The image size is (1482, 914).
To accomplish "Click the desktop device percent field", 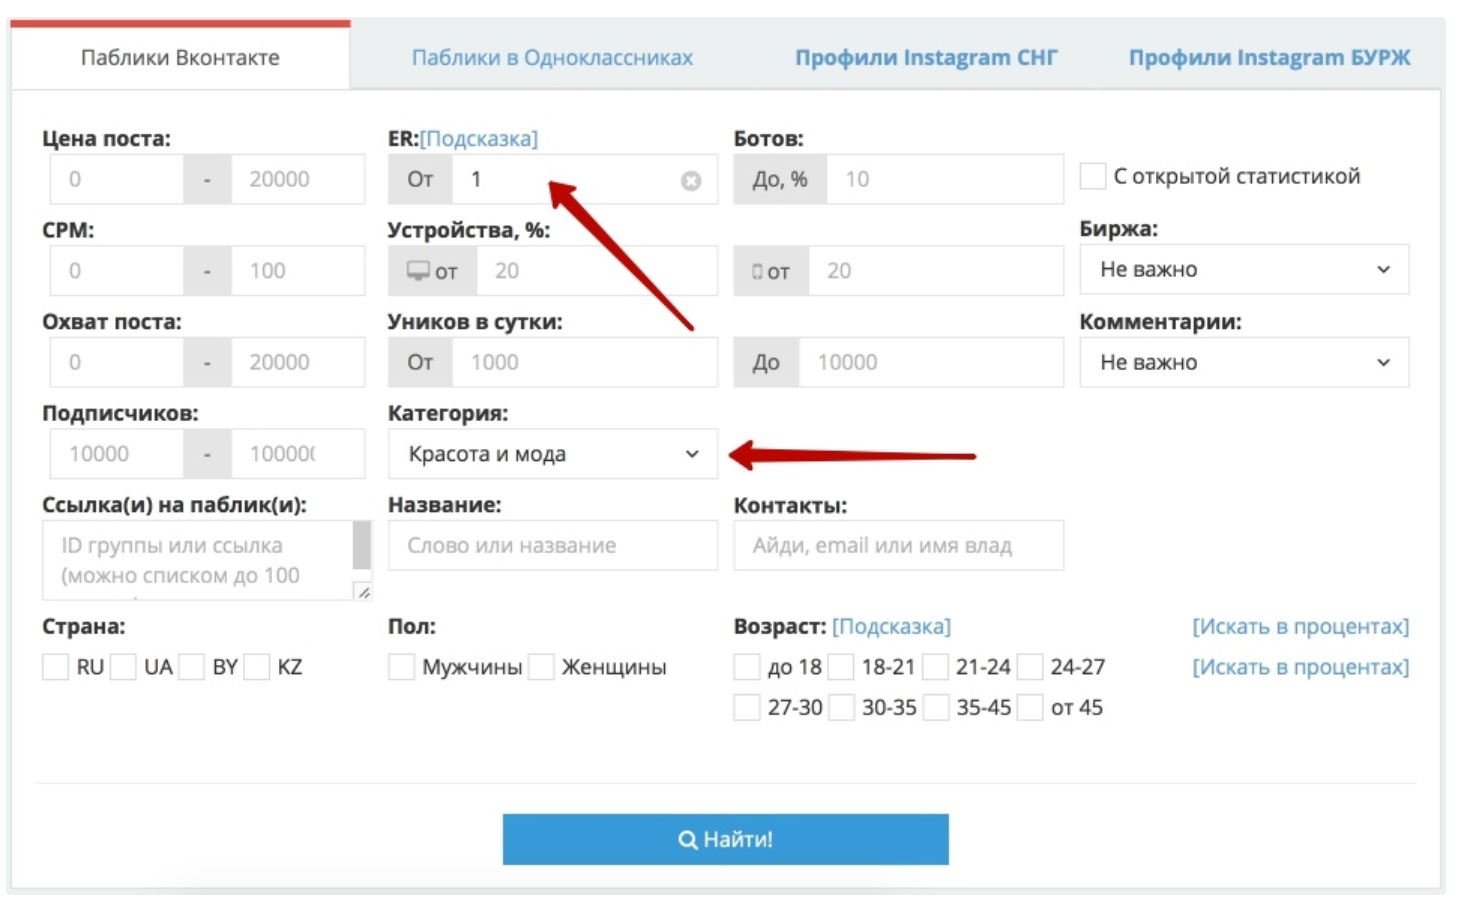I will click(597, 271).
